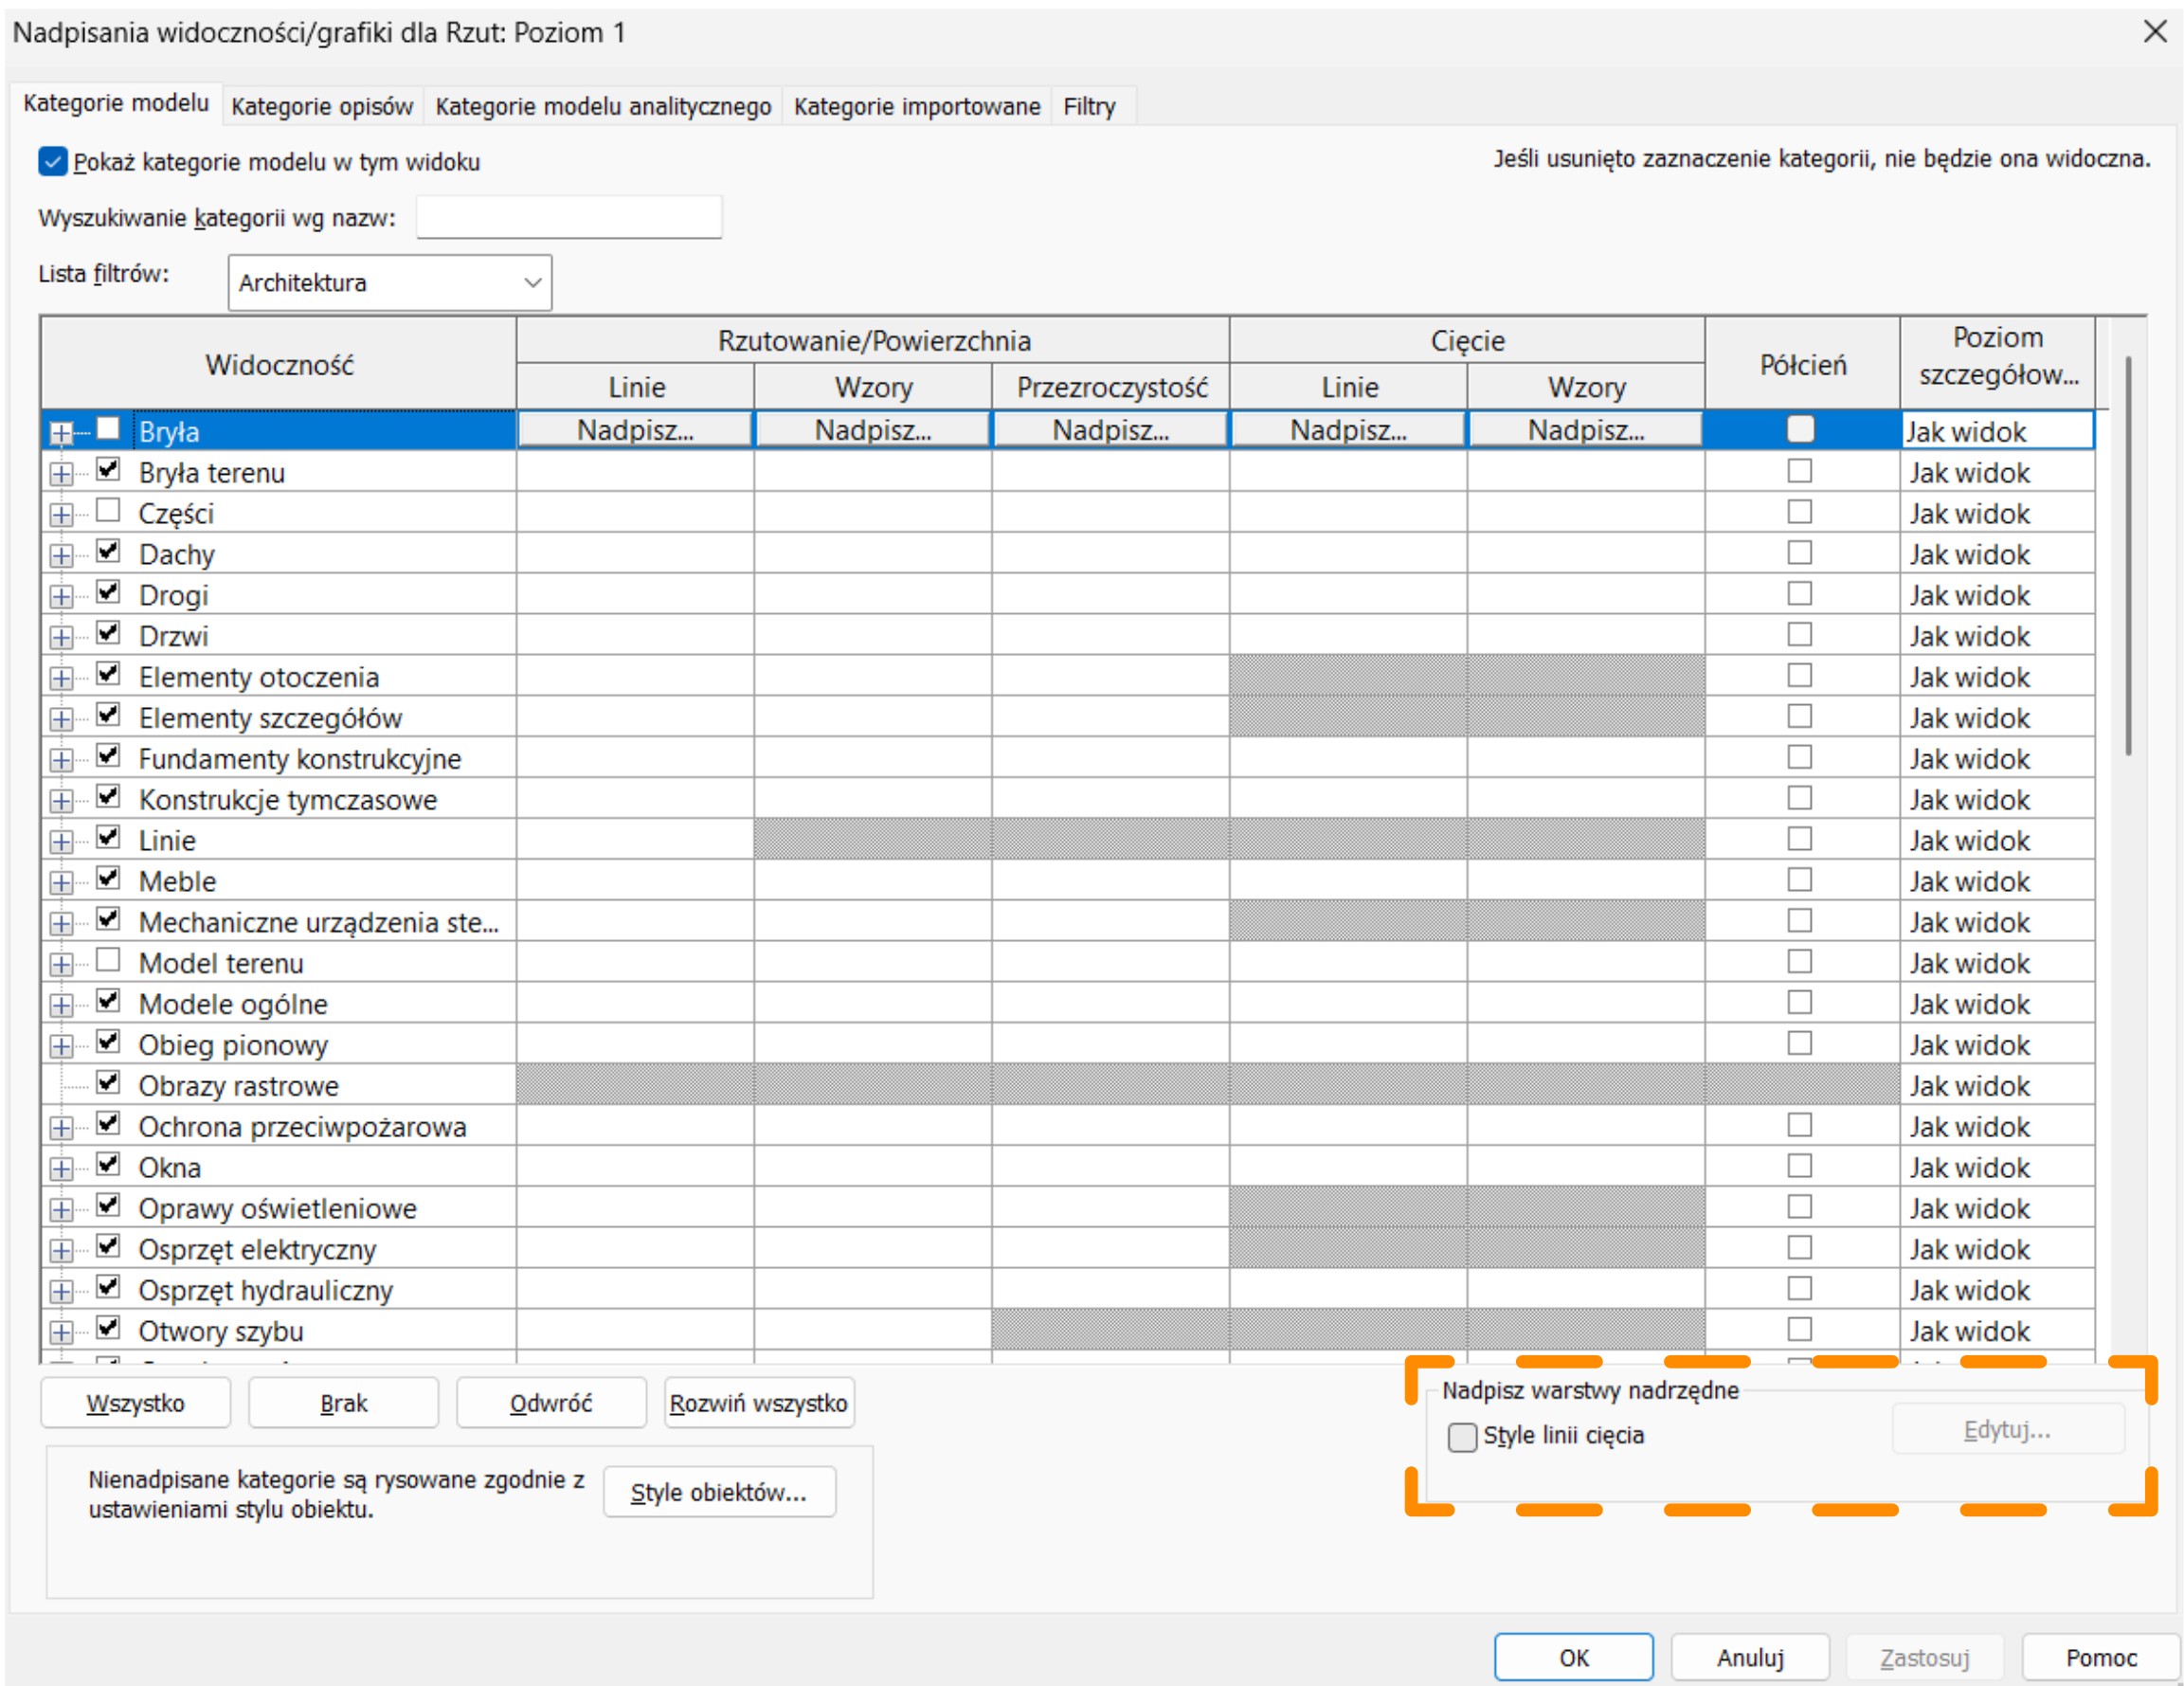This screenshot has height=1686, width=2184.
Task: Open the Filtry tab
Action: [1088, 106]
